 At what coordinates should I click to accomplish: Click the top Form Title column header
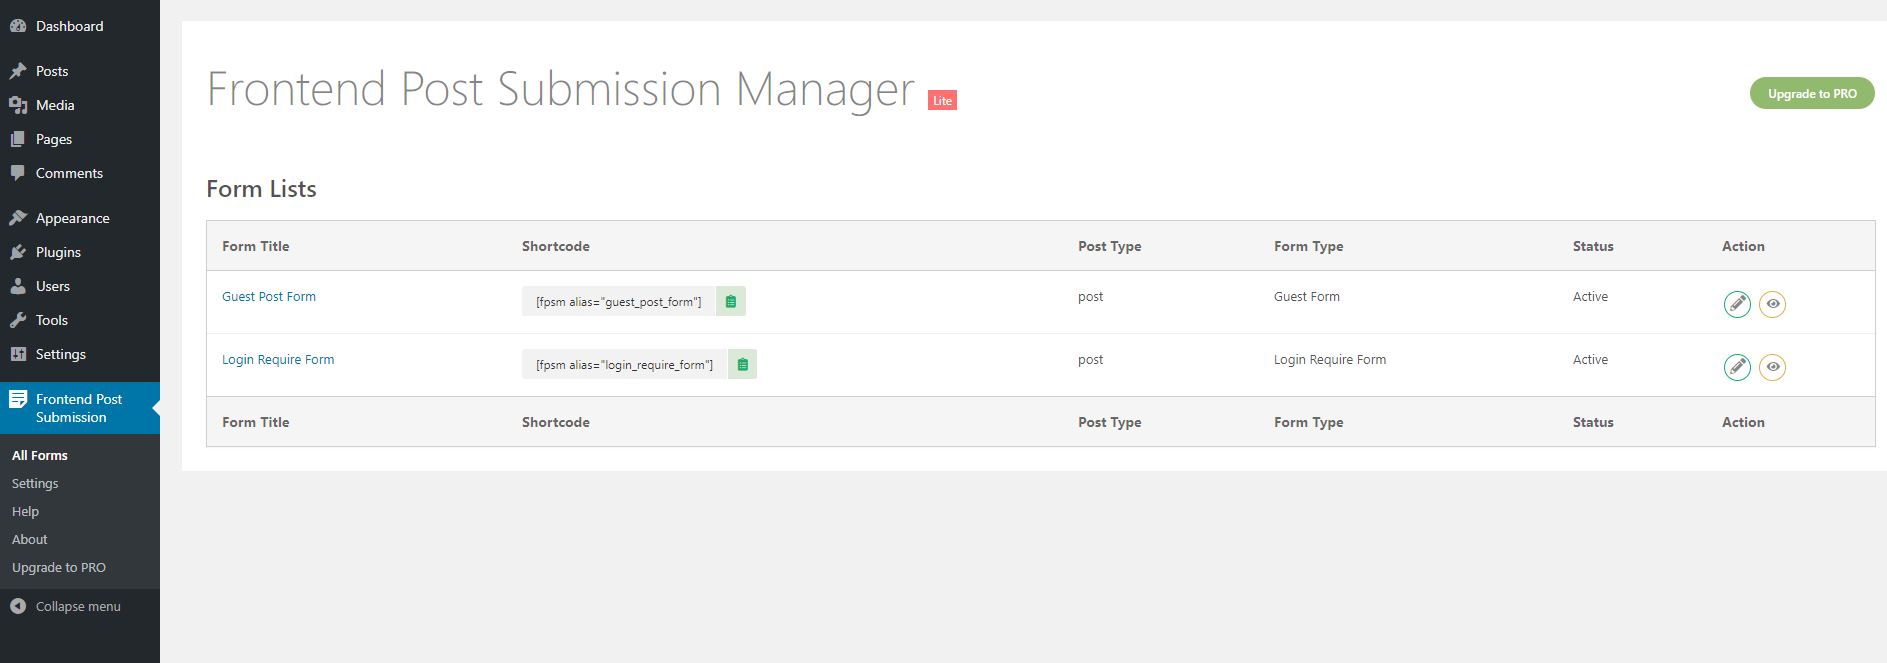point(256,246)
